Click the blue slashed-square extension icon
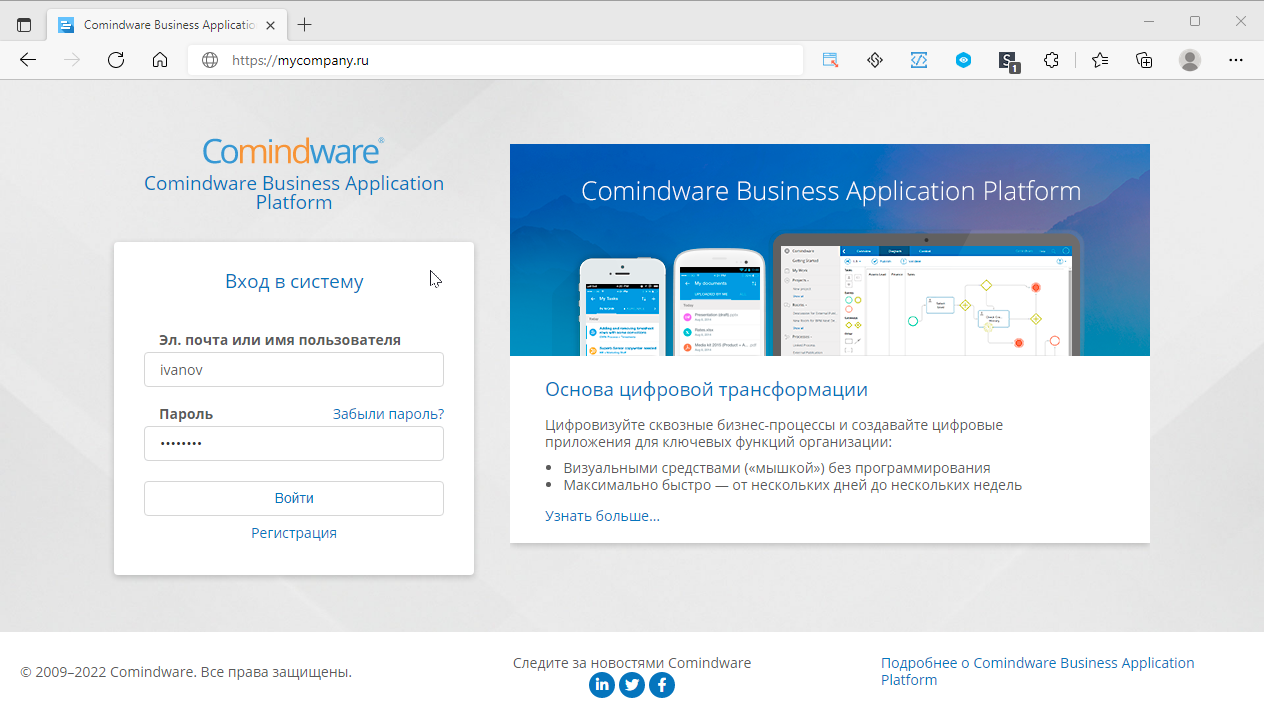Viewport: 1264px width, 712px height. pos(919,60)
